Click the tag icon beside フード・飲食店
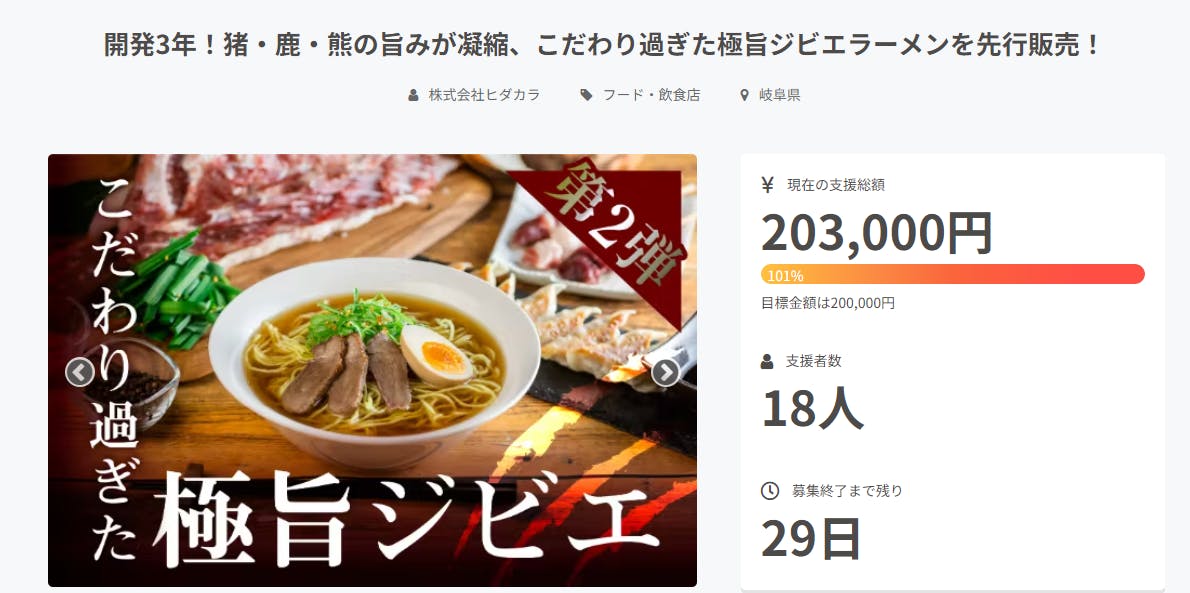This screenshot has height=593, width=1190. (586, 95)
